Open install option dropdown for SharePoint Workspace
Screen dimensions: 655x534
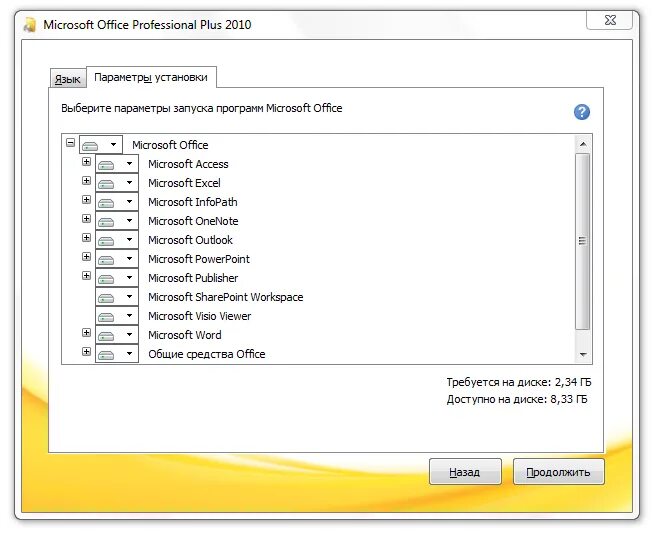pyautogui.click(x=117, y=297)
